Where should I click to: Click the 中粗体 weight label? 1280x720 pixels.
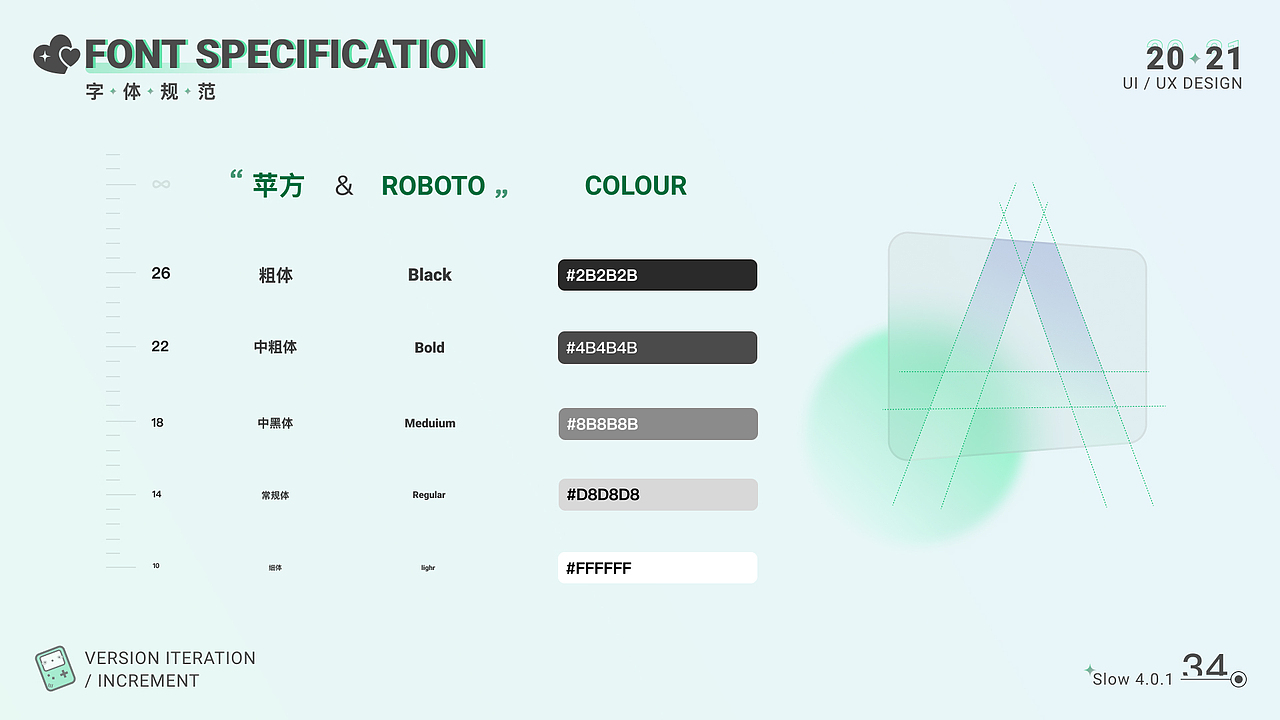coord(275,347)
